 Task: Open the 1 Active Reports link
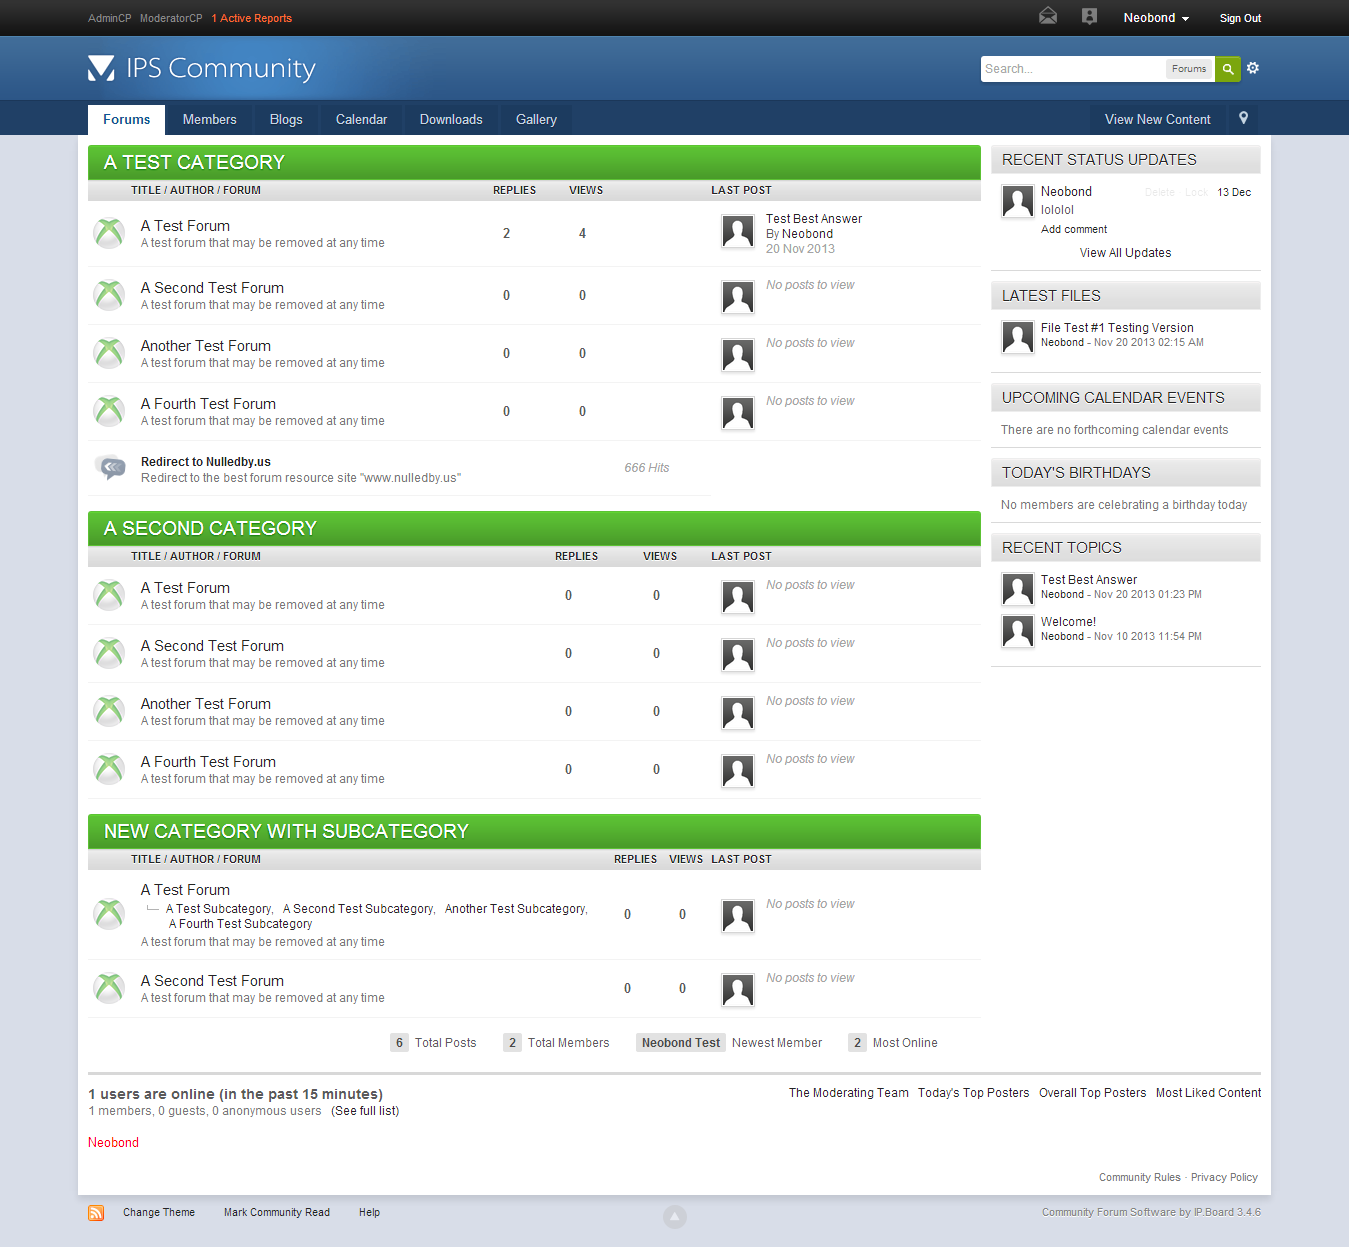click(x=252, y=18)
